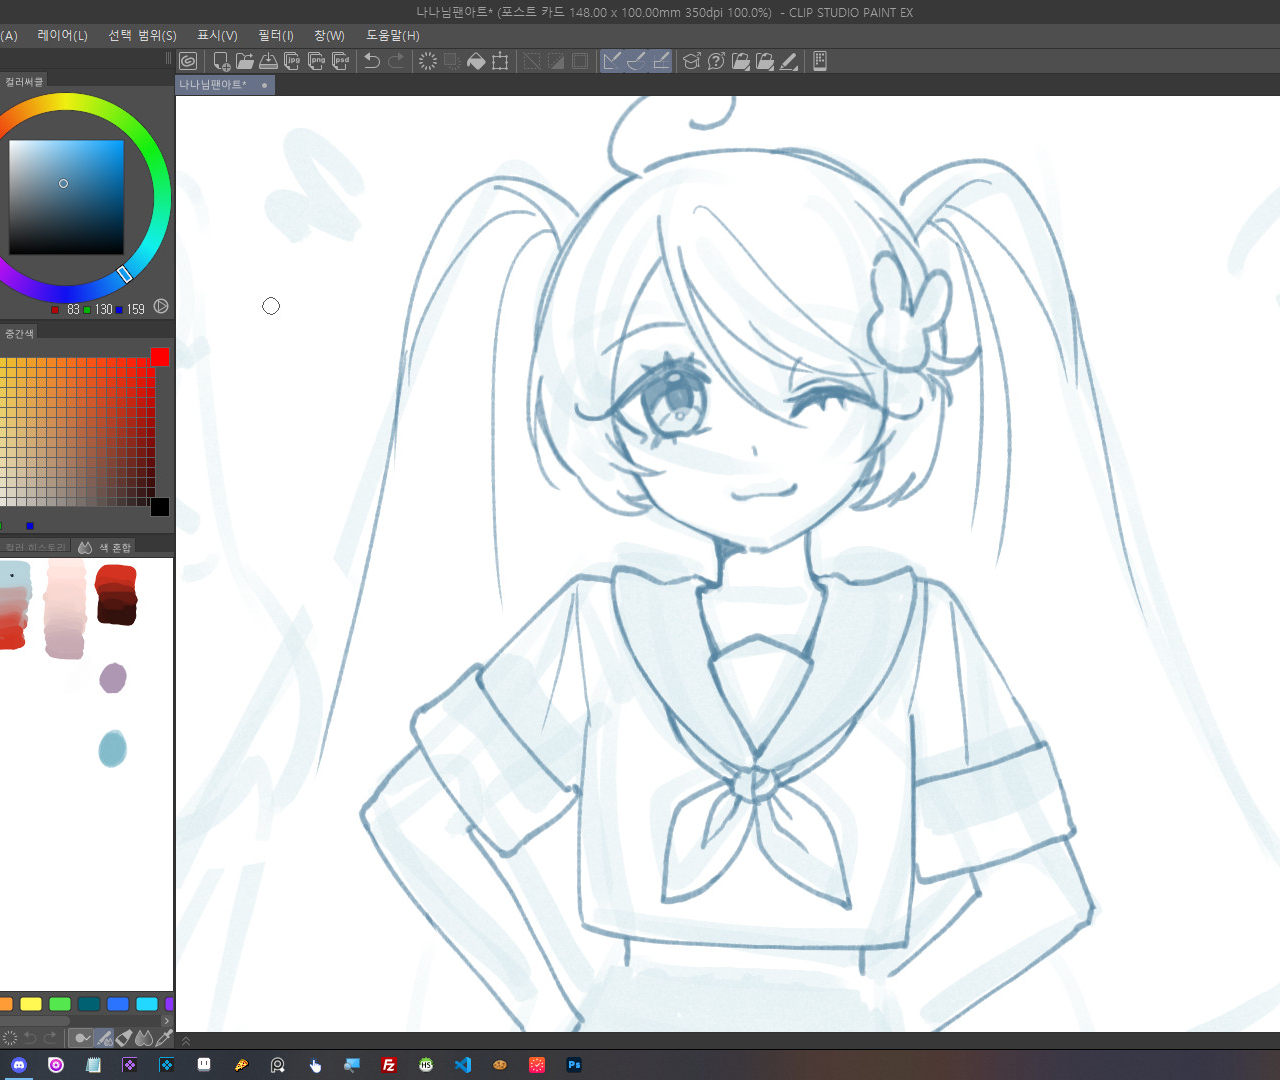Click the Undo arrow in top toolbar
This screenshot has height=1080, width=1280.
click(x=372, y=61)
